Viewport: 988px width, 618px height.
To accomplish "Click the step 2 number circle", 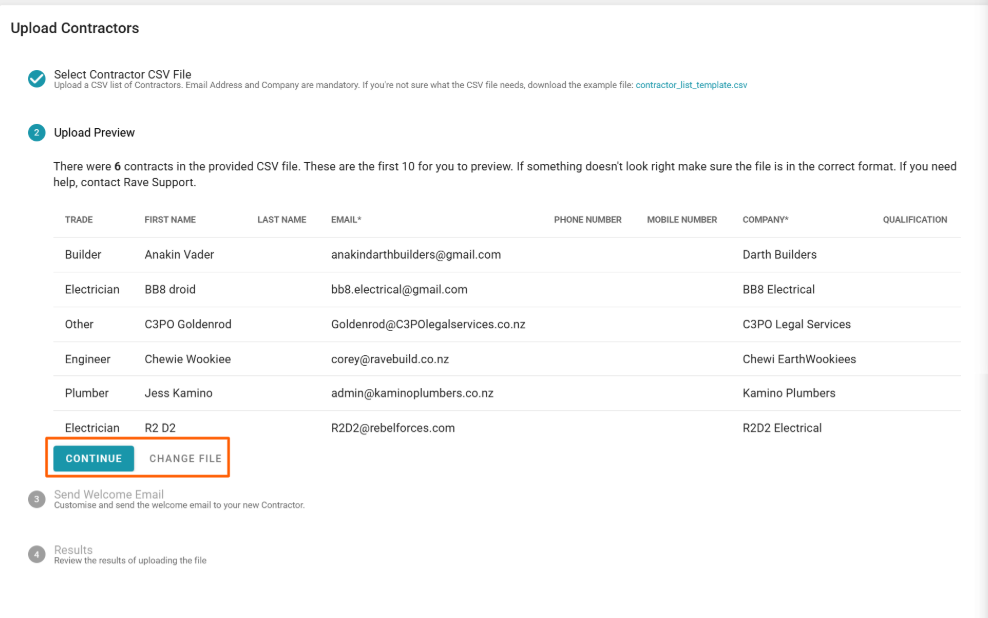I will pos(37,133).
